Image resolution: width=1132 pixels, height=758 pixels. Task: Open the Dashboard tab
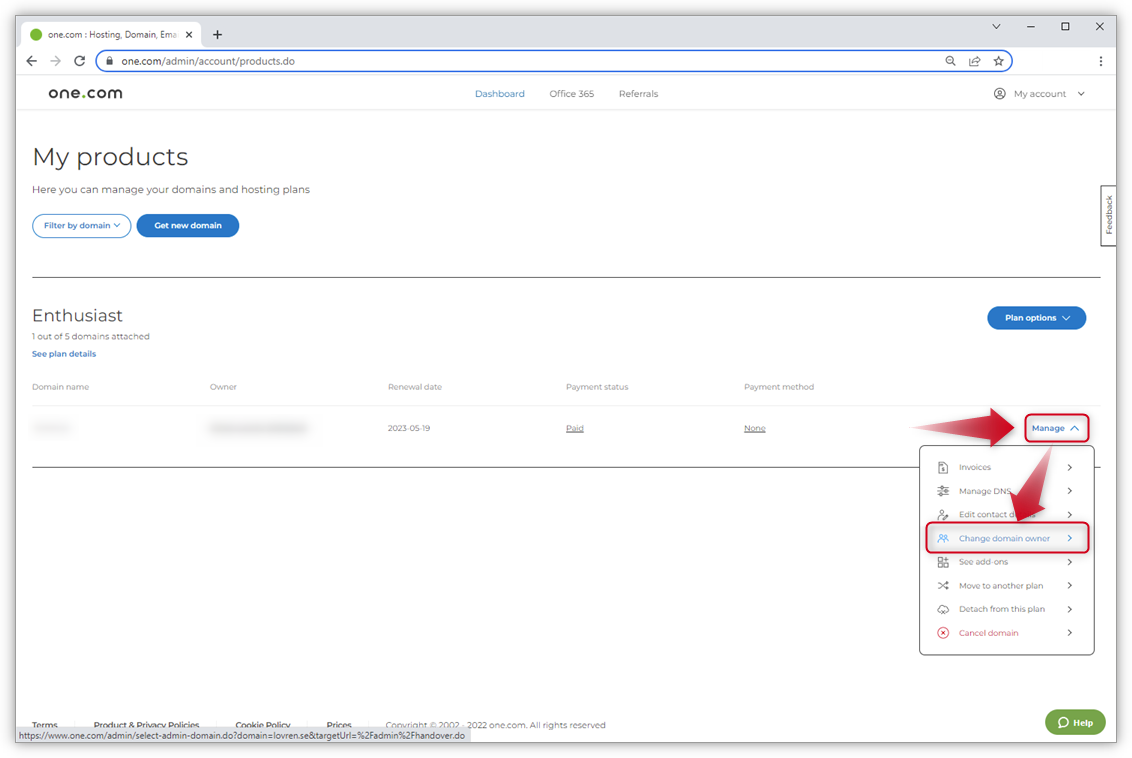pos(500,94)
